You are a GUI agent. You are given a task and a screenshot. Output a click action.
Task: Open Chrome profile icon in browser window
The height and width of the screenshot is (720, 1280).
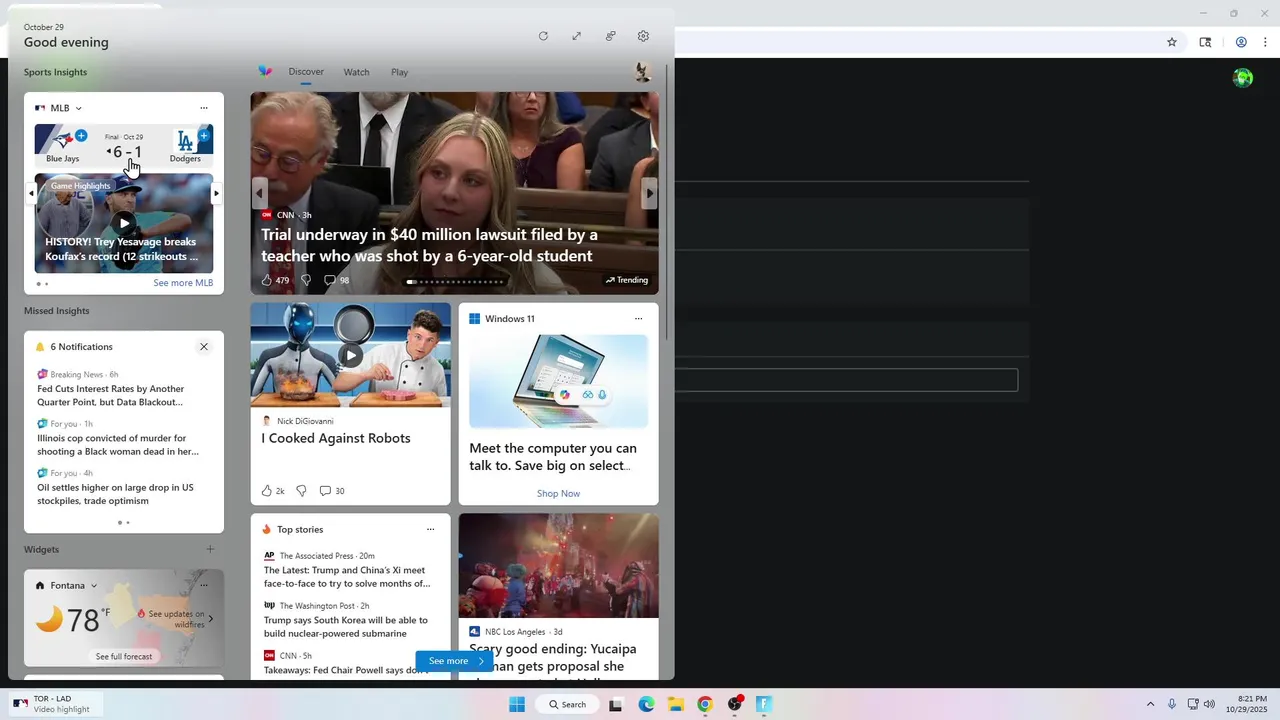point(1241,42)
